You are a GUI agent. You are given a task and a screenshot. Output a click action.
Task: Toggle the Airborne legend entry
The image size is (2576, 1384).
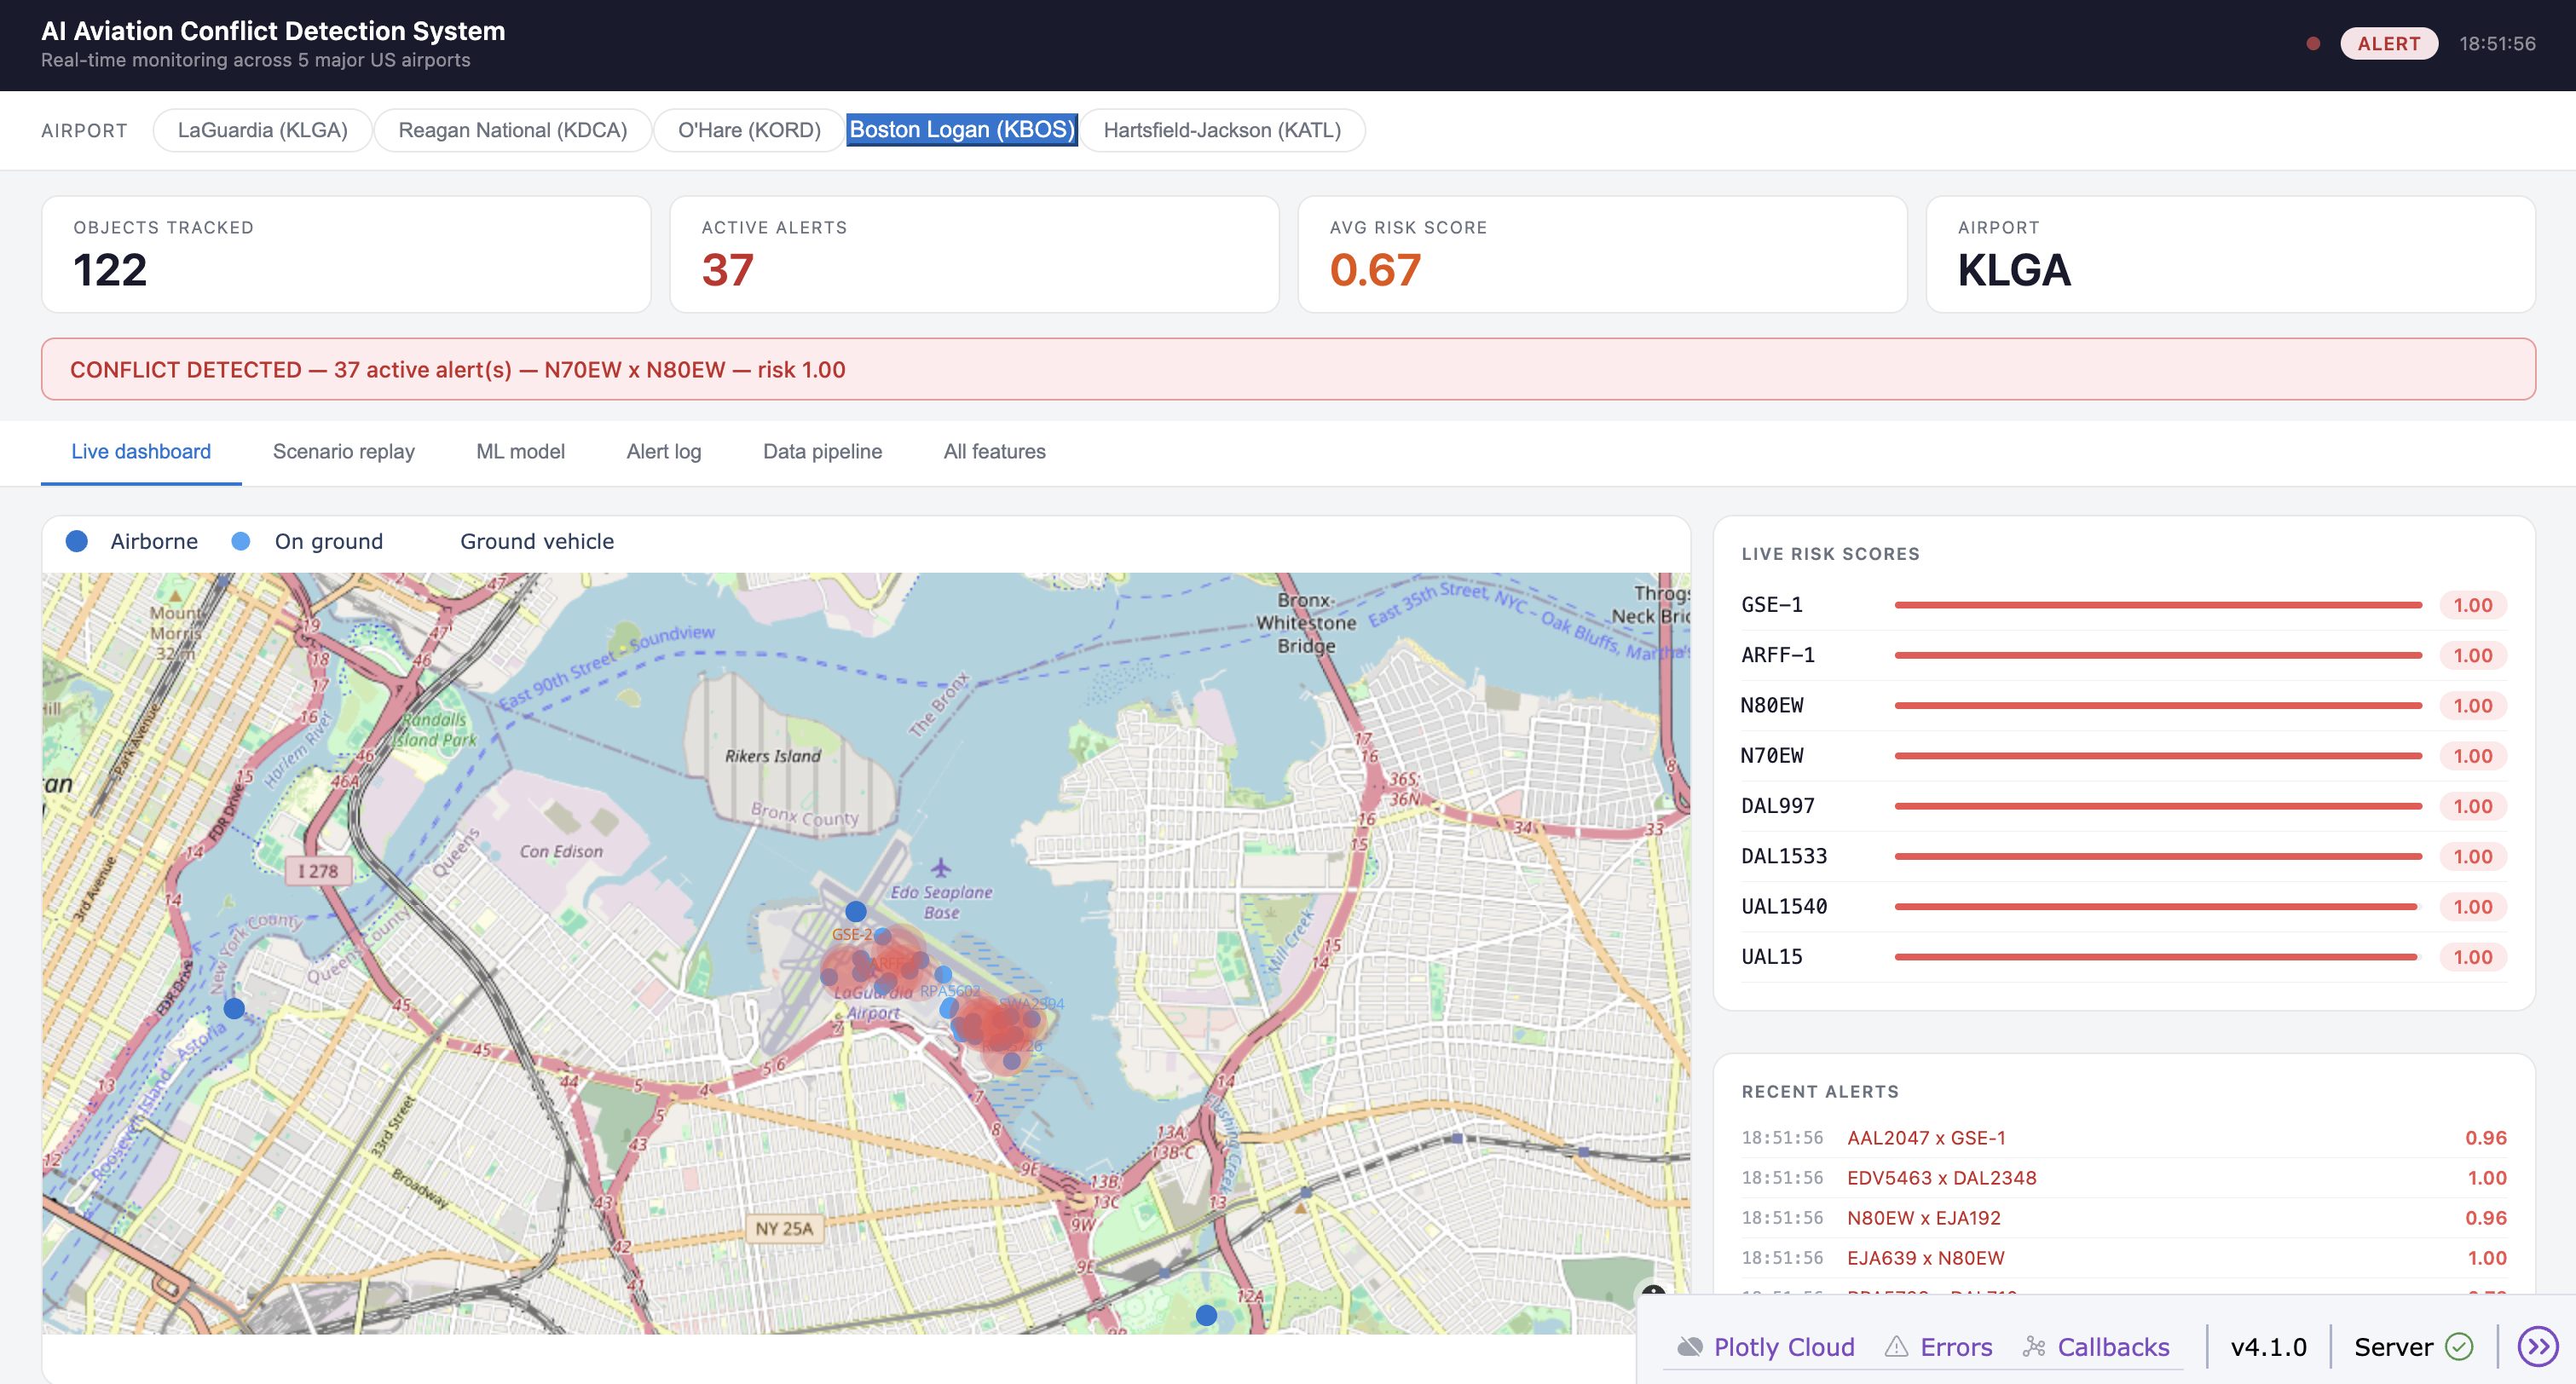pyautogui.click(x=133, y=541)
